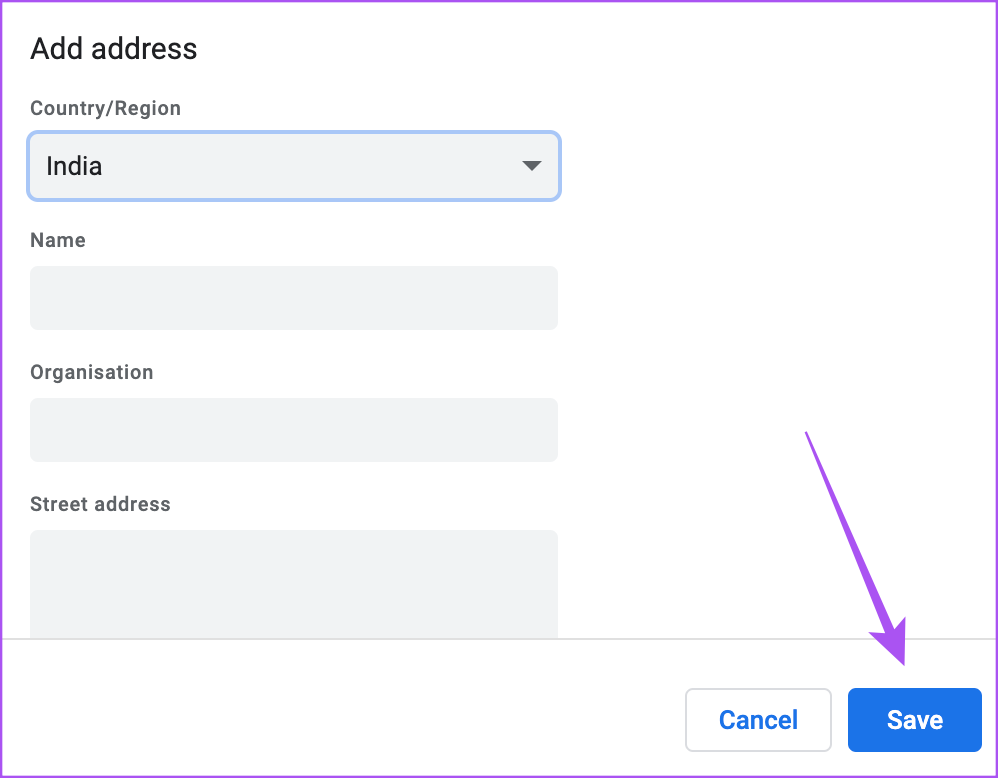Click the Name field label
This screenshot has width=998, height=778.
(x=57, y=240)
